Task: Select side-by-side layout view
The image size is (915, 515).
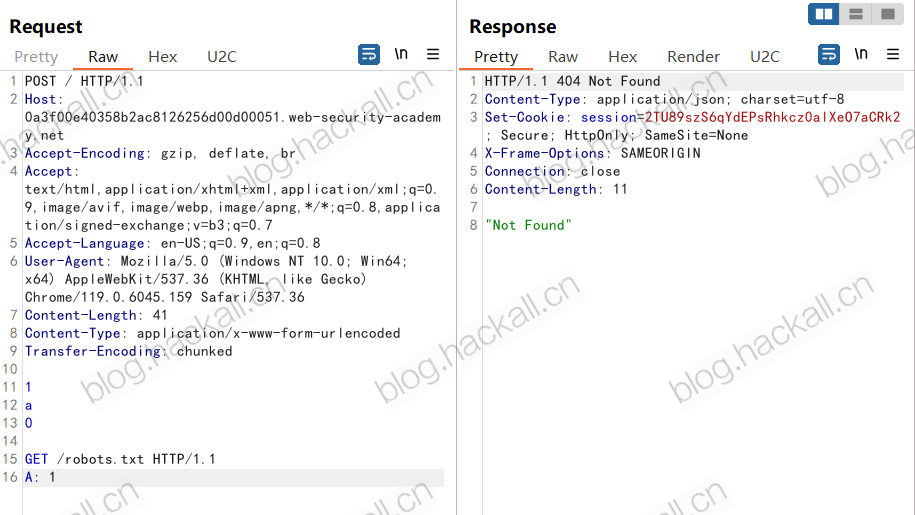Action: click(x=824, y=14)
